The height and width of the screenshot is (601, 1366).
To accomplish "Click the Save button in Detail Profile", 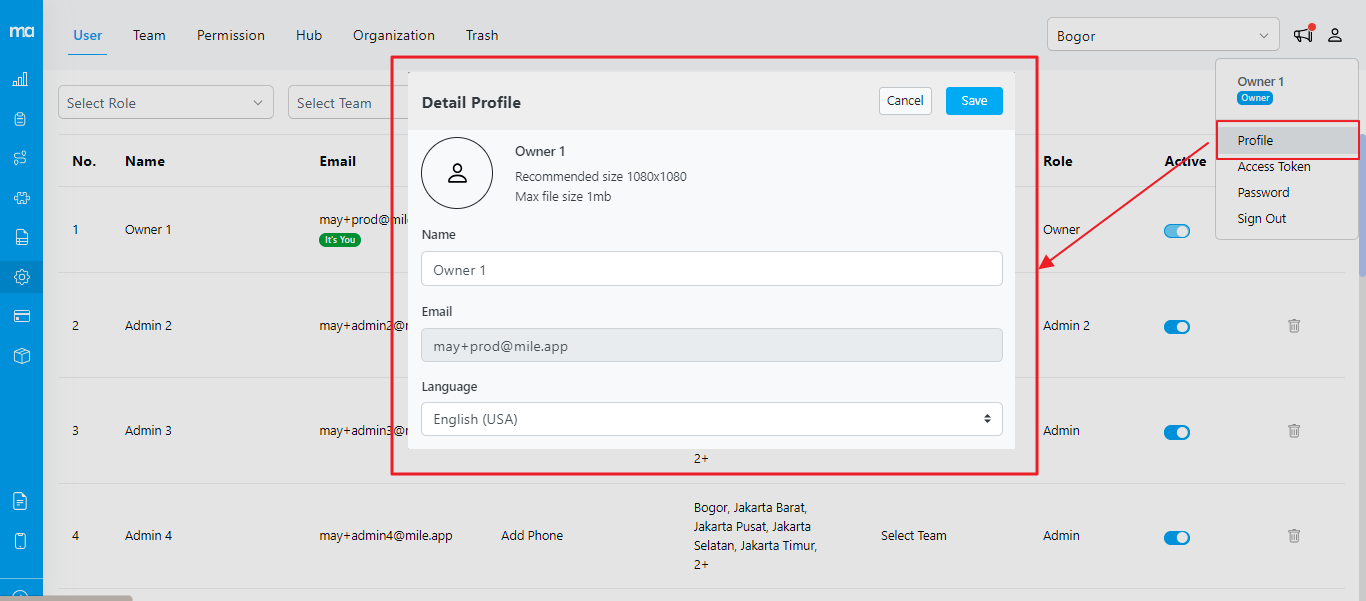I will coord(973,101).
